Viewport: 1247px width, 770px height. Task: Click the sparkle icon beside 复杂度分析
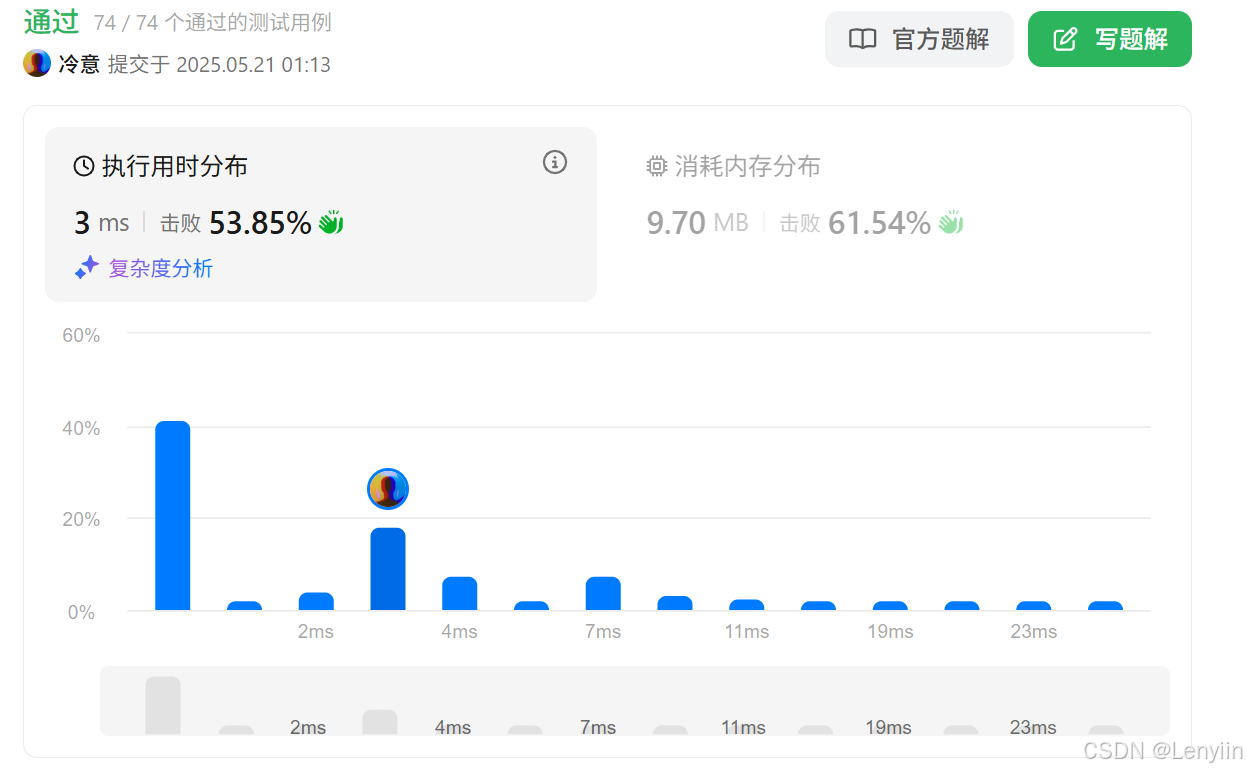click(x=87, y=268)
